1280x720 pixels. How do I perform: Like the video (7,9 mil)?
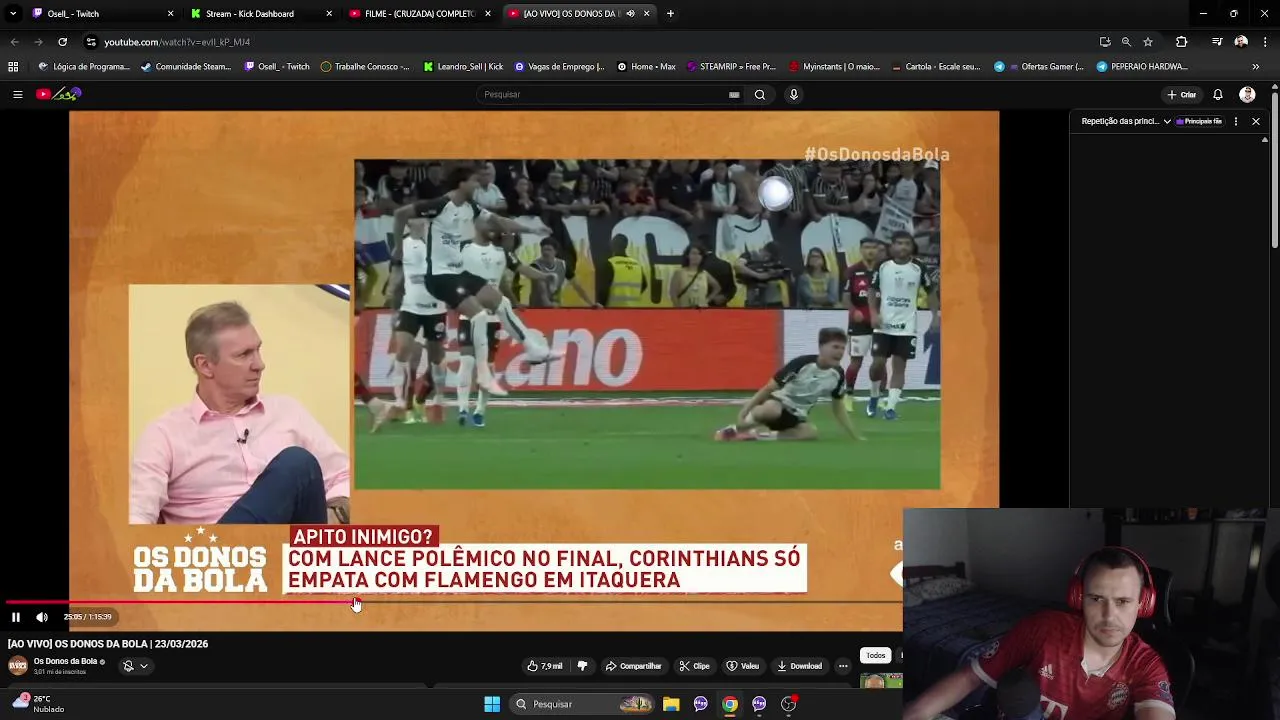click(x=545, y=666)
